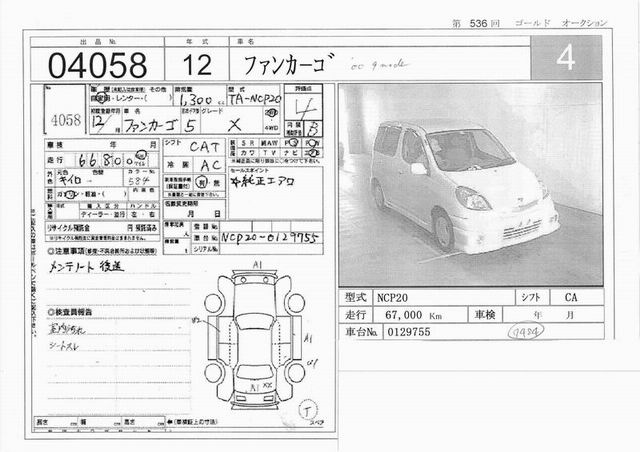Click the 車台No. label under photo

(x=361, y=332)
